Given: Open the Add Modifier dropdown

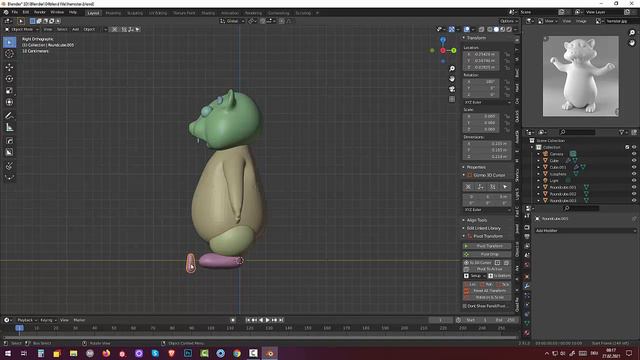Looking at the screenshot, I should point(585,231).
